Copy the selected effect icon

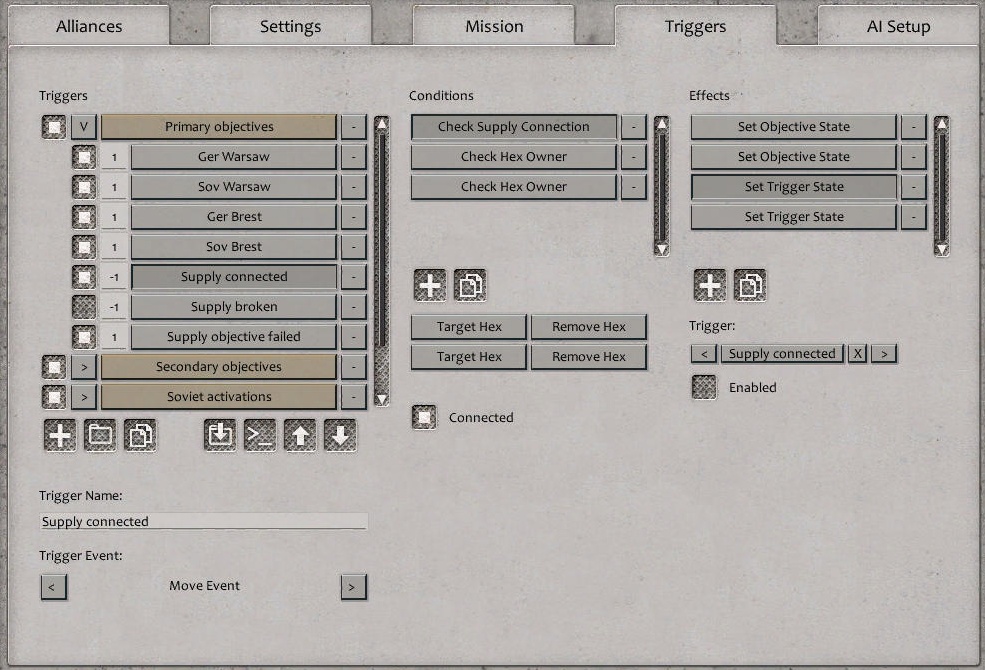(750, 286)
